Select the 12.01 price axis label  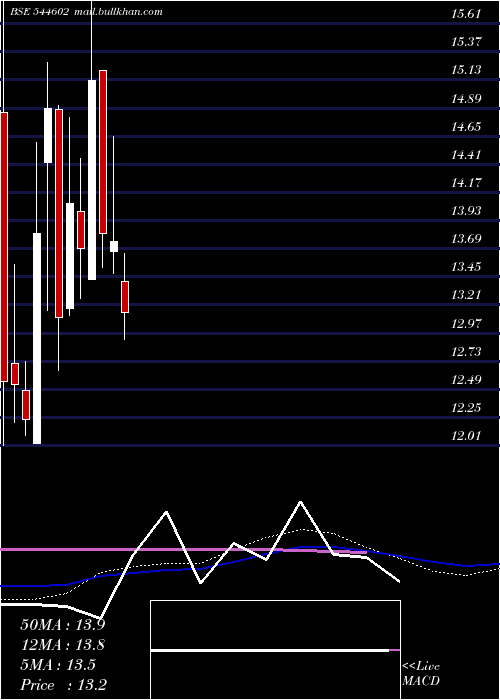466,436
